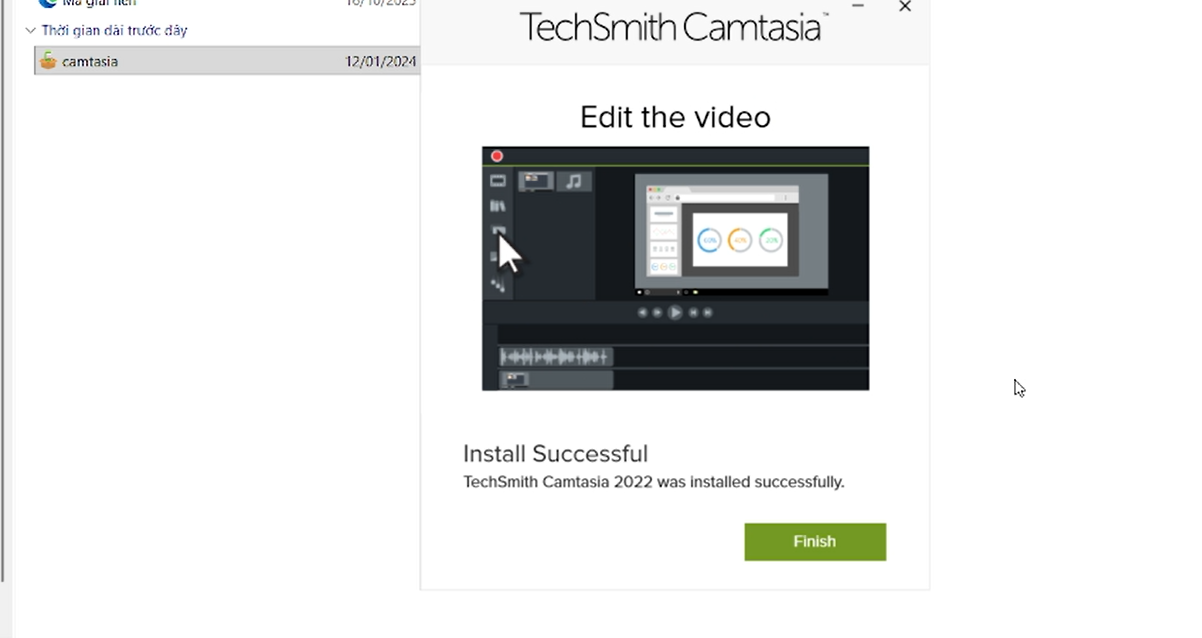Click the library books icon in illustration sidebar
Image resolution: width=1202 pixels, height=638 pixels.
pos(498,206)
